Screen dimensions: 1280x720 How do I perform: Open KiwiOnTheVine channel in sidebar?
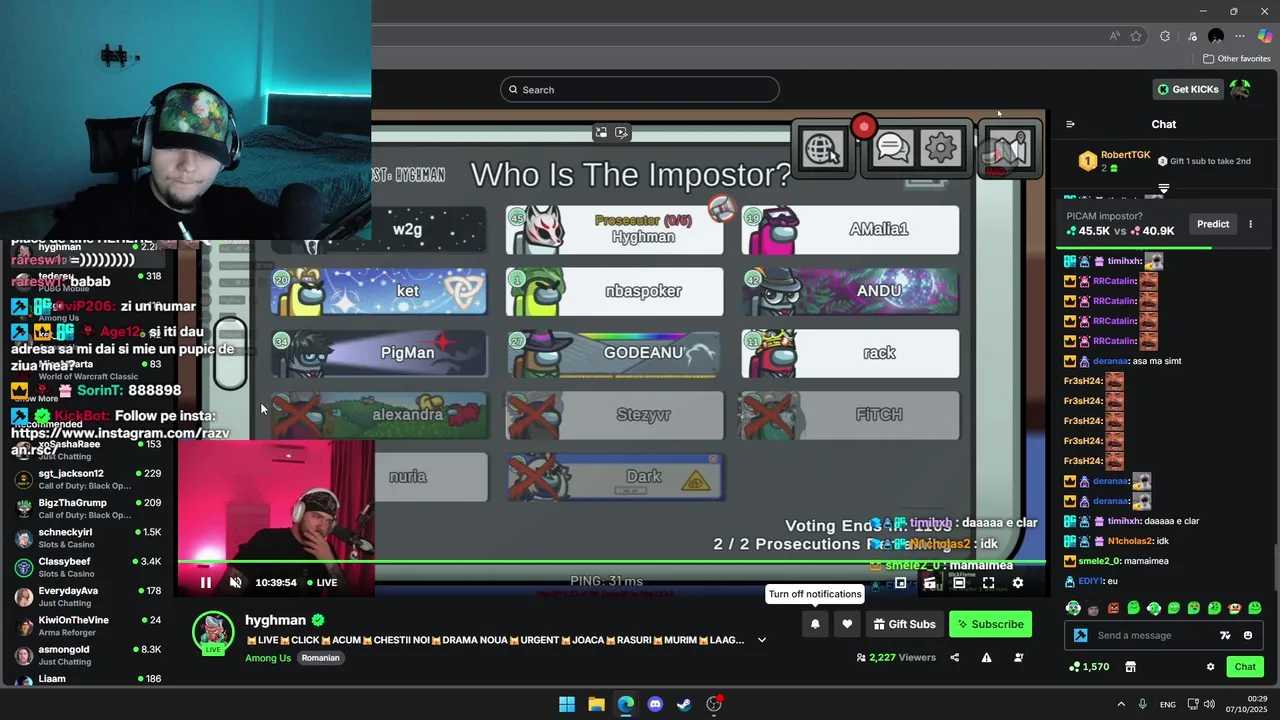(88, 626)
